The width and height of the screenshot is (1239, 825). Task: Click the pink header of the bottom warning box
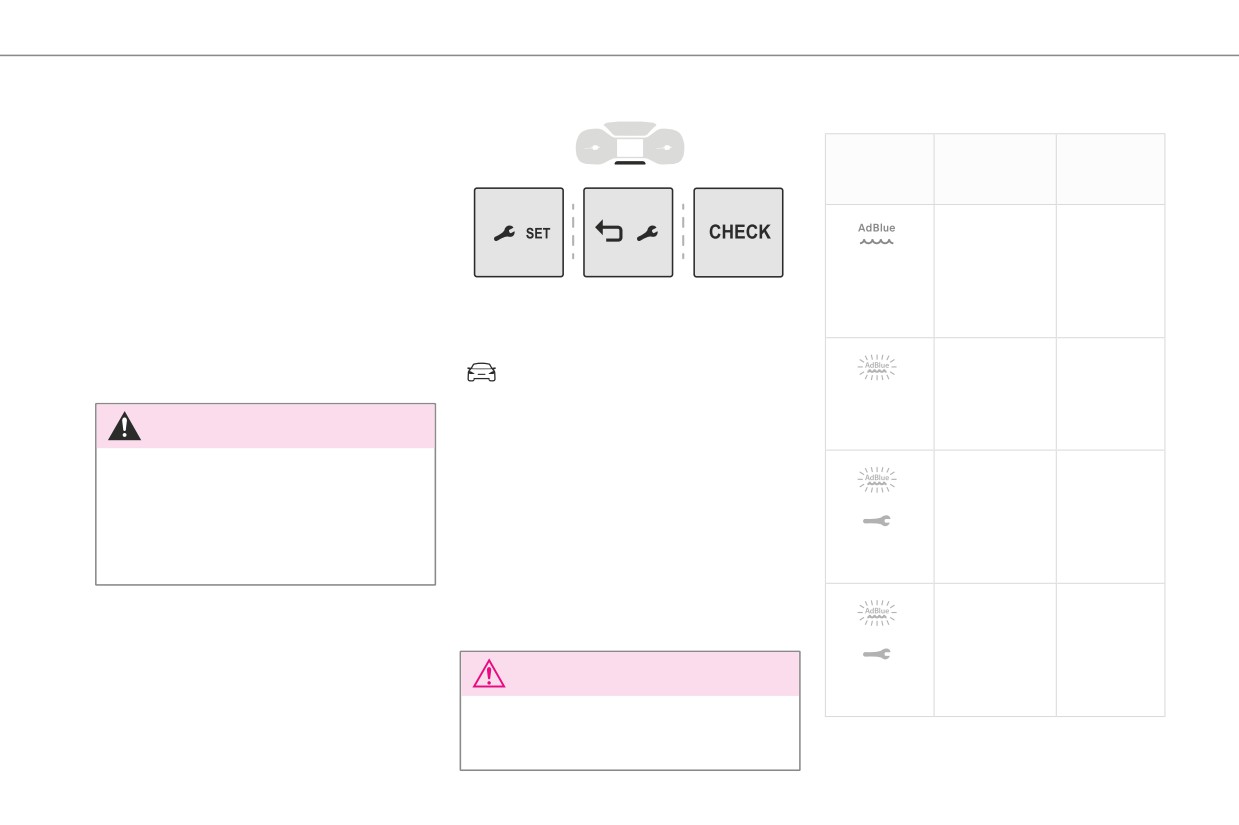pyautogui.click(x=630, y=674)
